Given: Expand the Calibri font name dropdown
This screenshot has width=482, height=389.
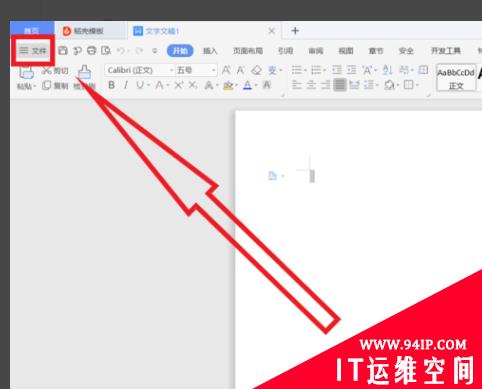Looking at the screenshot, I should 172,70.
